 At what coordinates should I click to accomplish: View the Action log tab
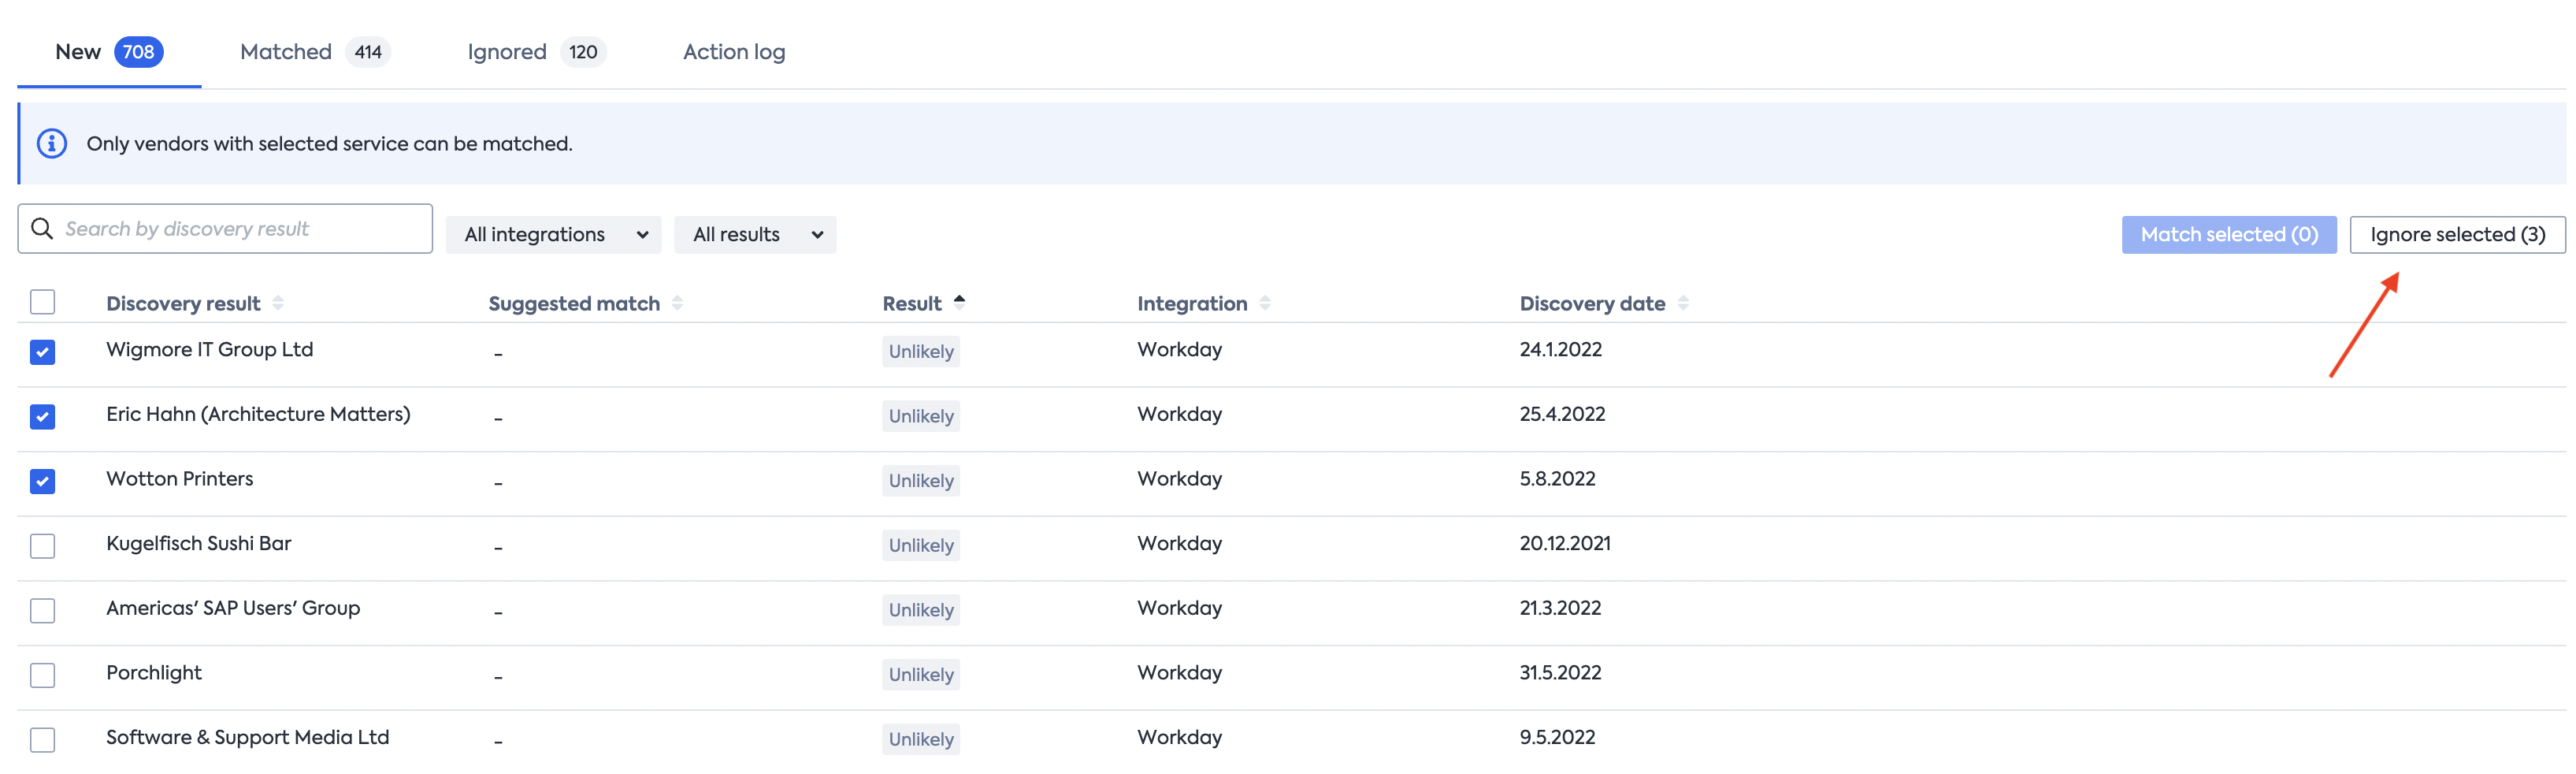coord(734,52)
